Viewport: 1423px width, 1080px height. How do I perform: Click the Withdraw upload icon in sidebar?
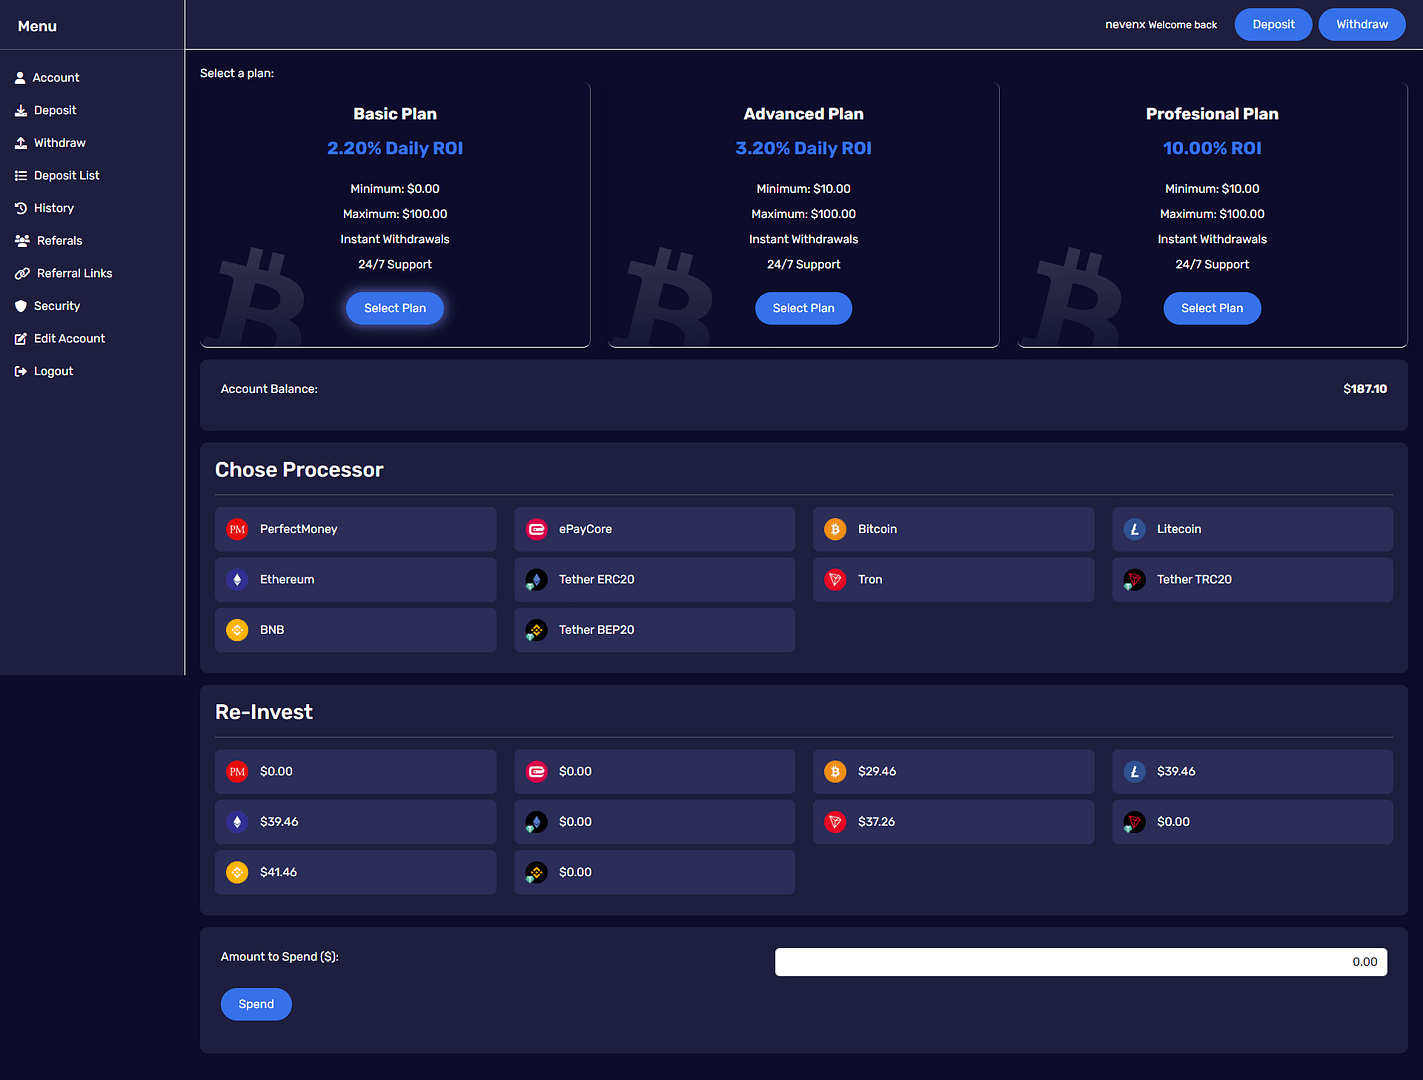[x=20, y=143]
